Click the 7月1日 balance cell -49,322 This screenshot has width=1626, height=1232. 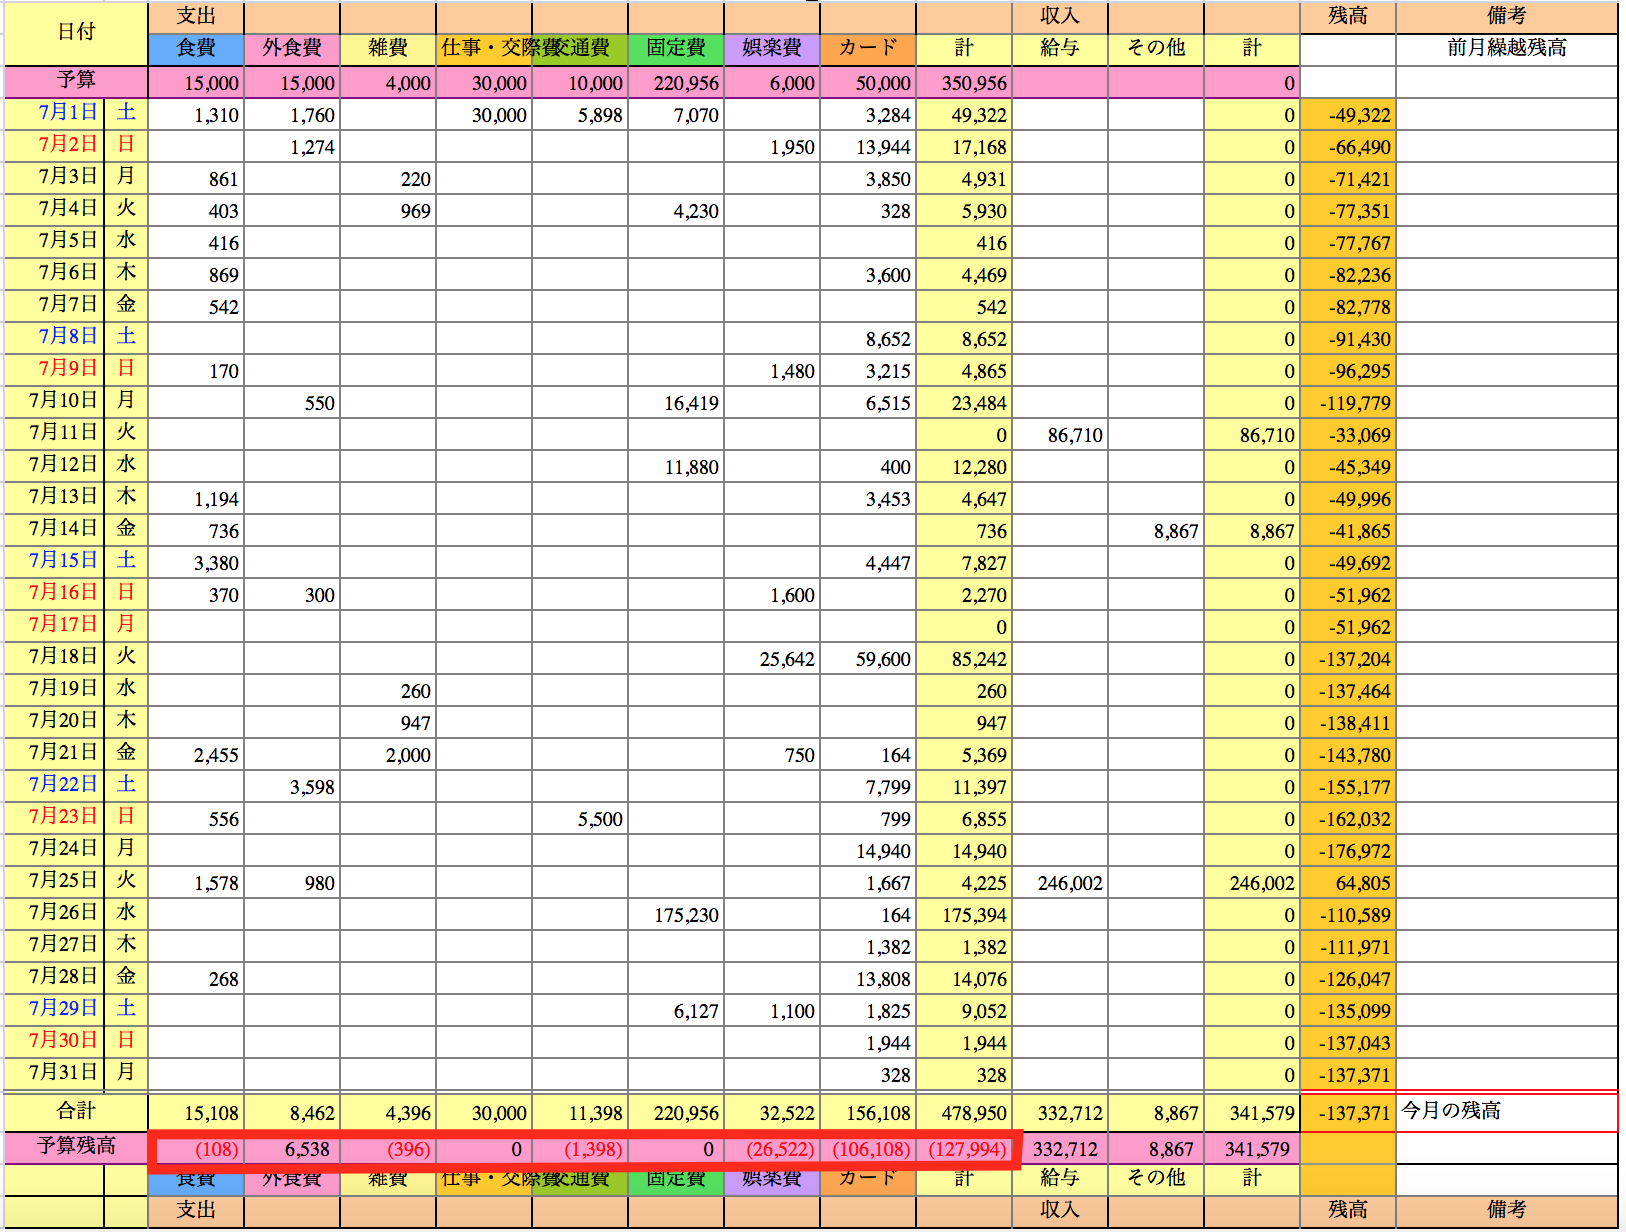1348,115
